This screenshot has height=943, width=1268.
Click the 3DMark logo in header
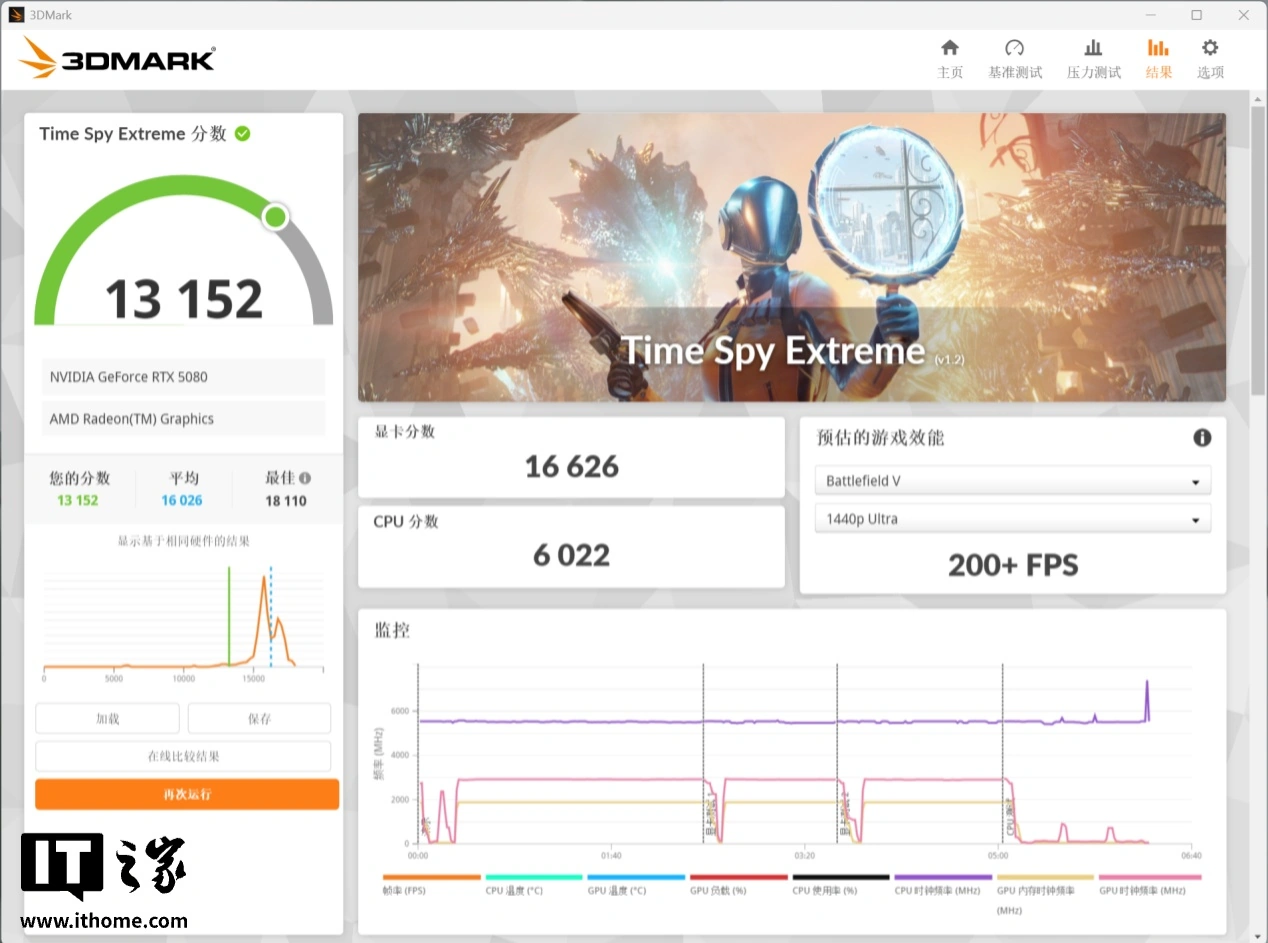tap(117, 59)
